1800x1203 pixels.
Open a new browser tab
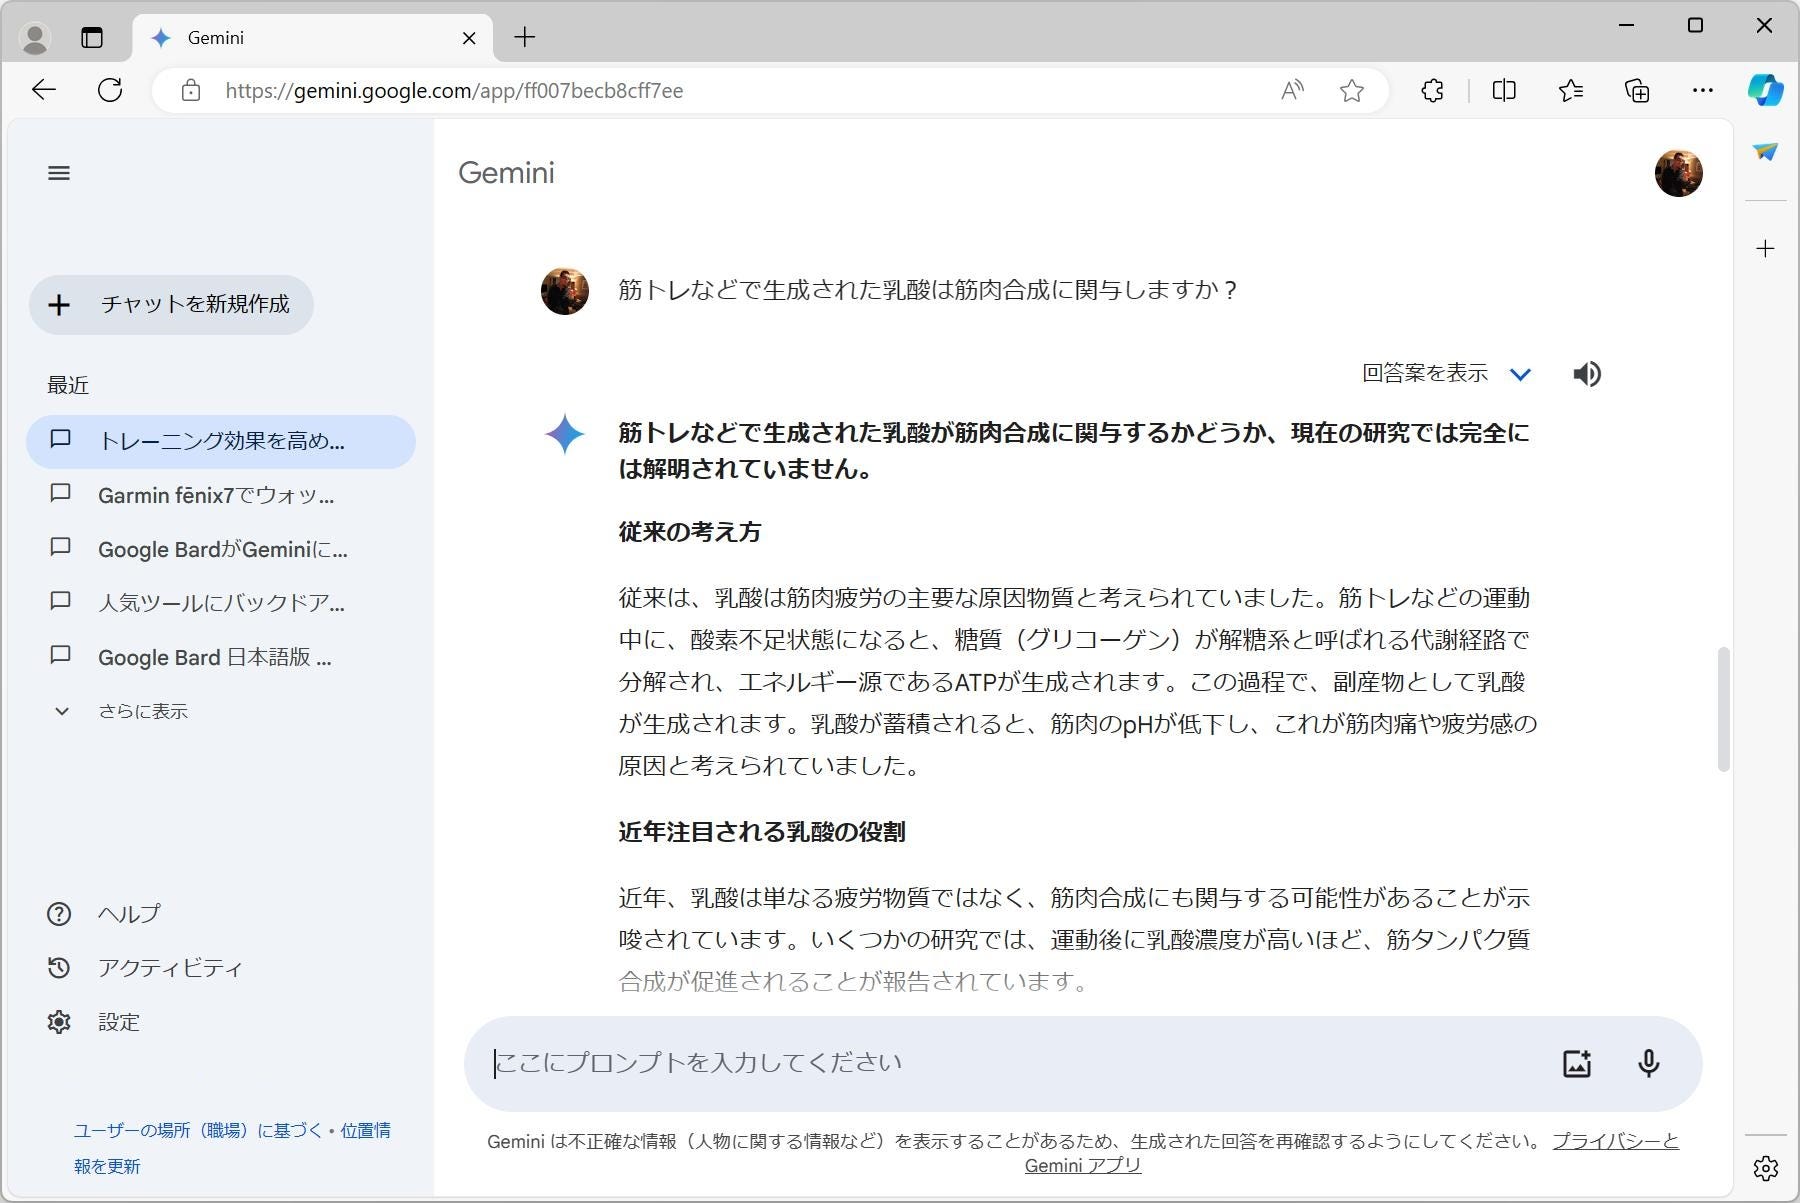coord(524,38)
